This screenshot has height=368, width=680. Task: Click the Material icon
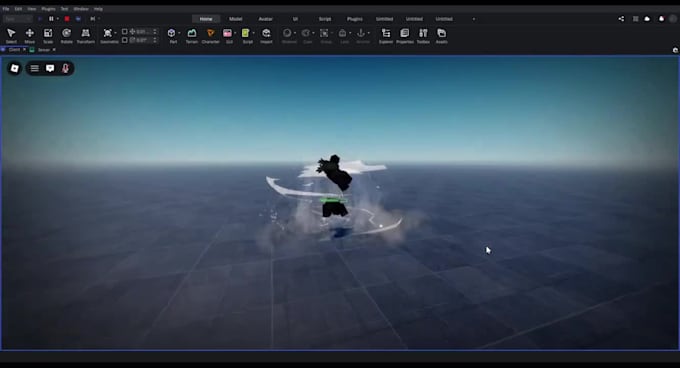click(287, 33)
